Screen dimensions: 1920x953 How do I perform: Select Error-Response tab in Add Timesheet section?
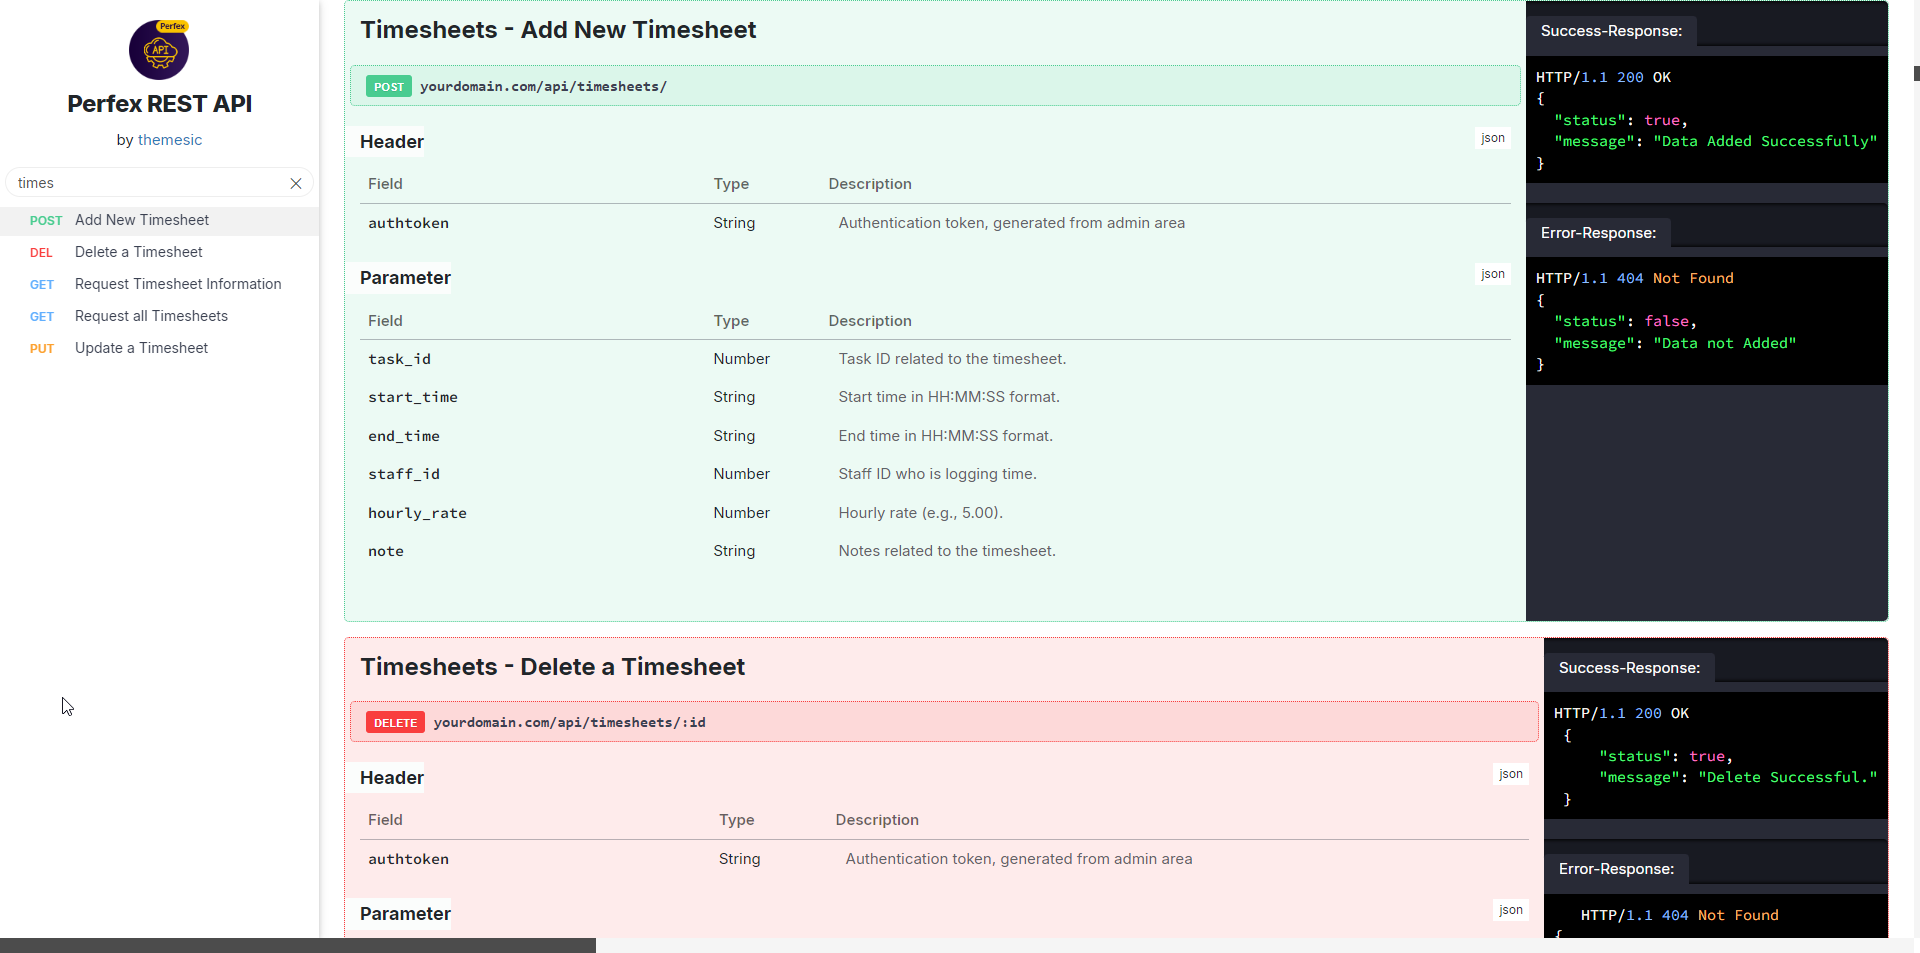pos(1598,233)
